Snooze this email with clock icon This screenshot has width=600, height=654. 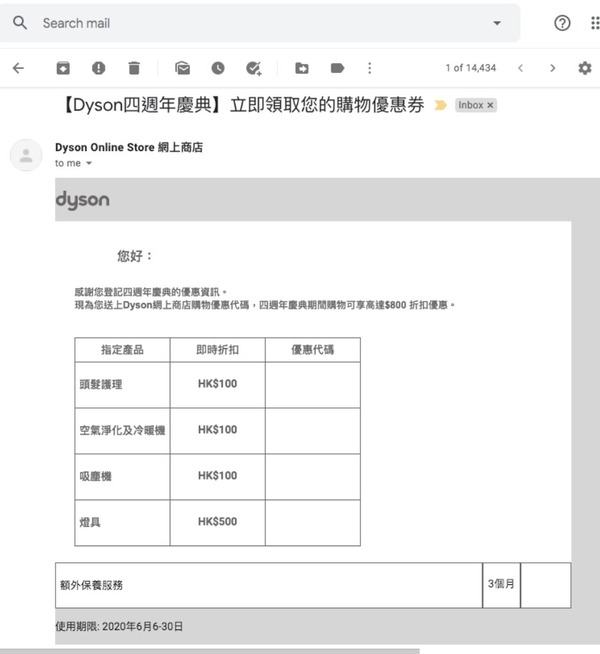coord(218,68)
